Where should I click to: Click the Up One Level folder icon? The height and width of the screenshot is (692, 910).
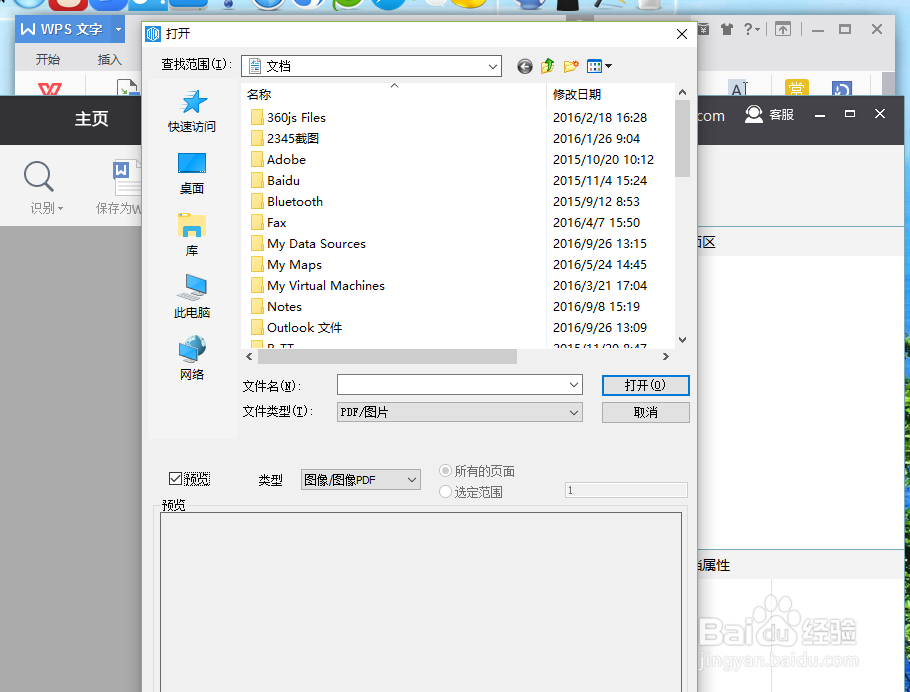pos(547,66)
